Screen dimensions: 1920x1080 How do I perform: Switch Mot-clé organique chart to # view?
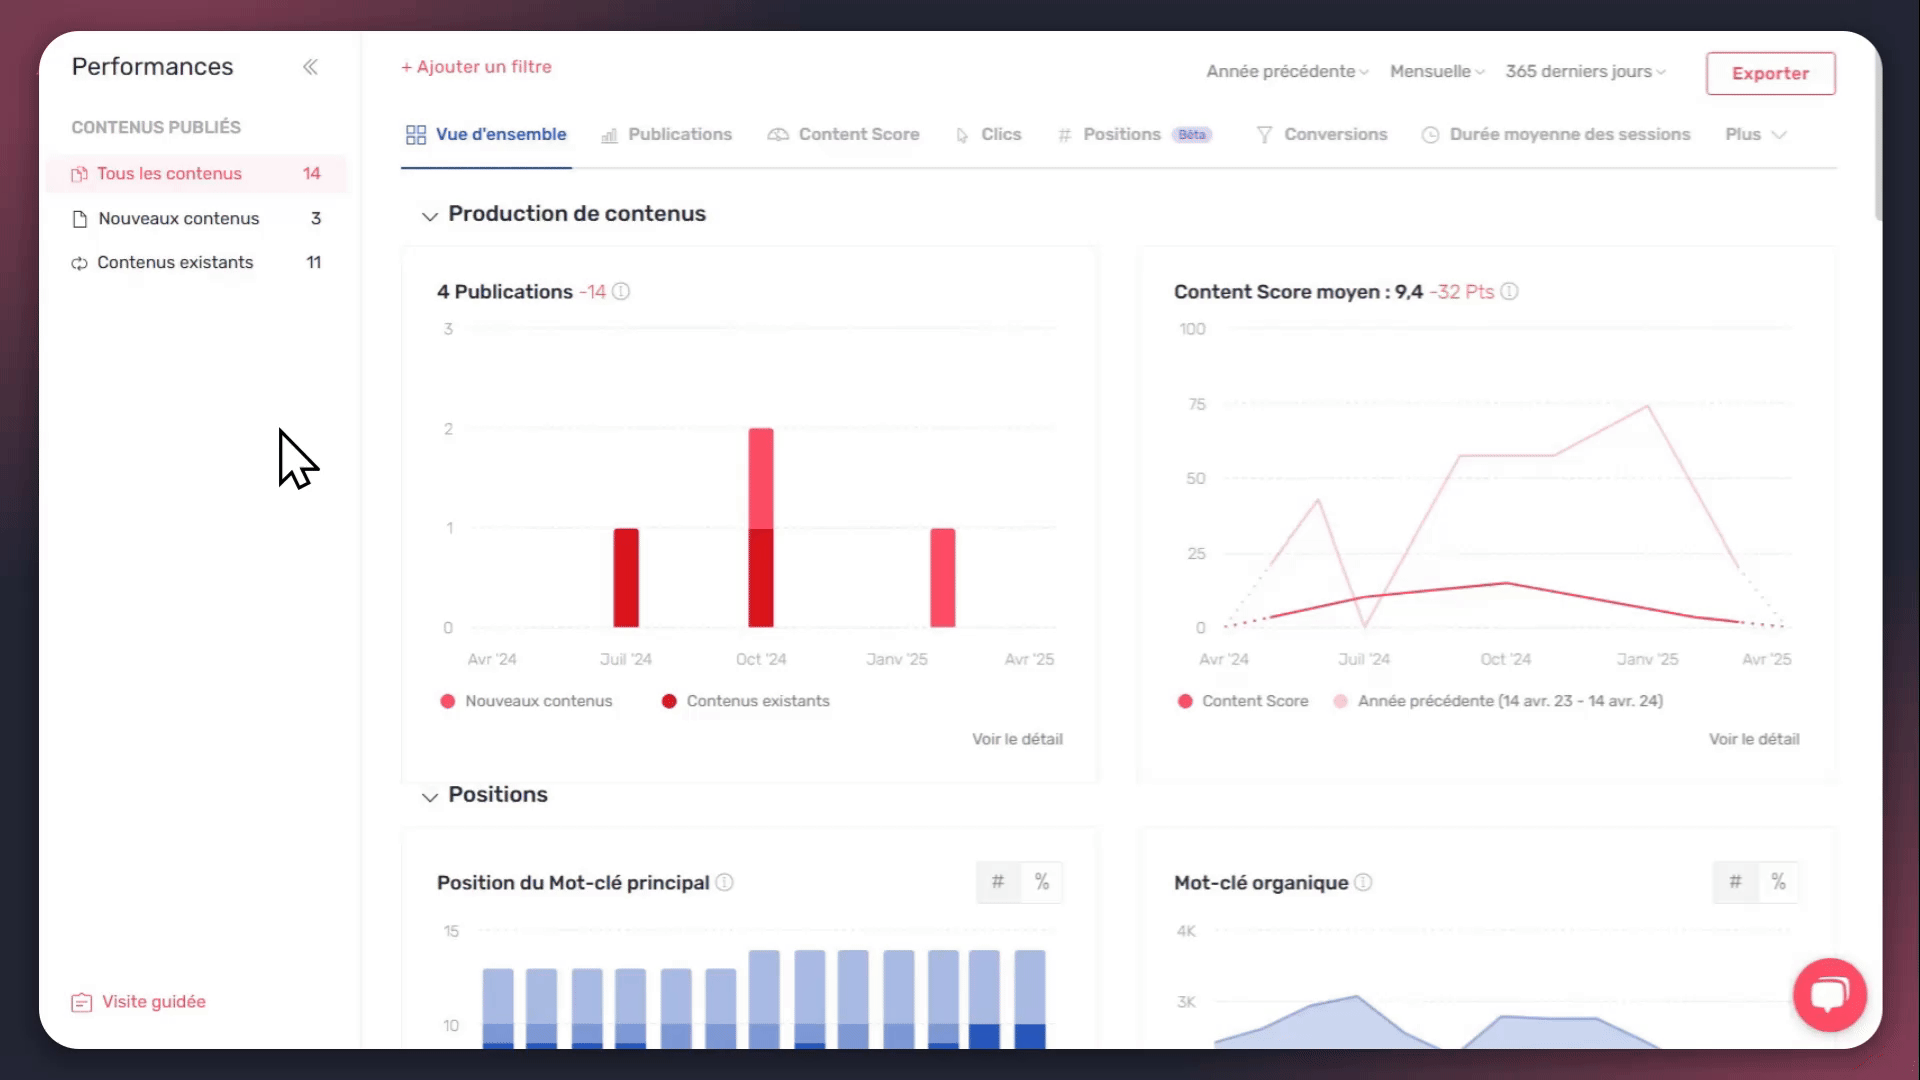tap(1735, 882)
